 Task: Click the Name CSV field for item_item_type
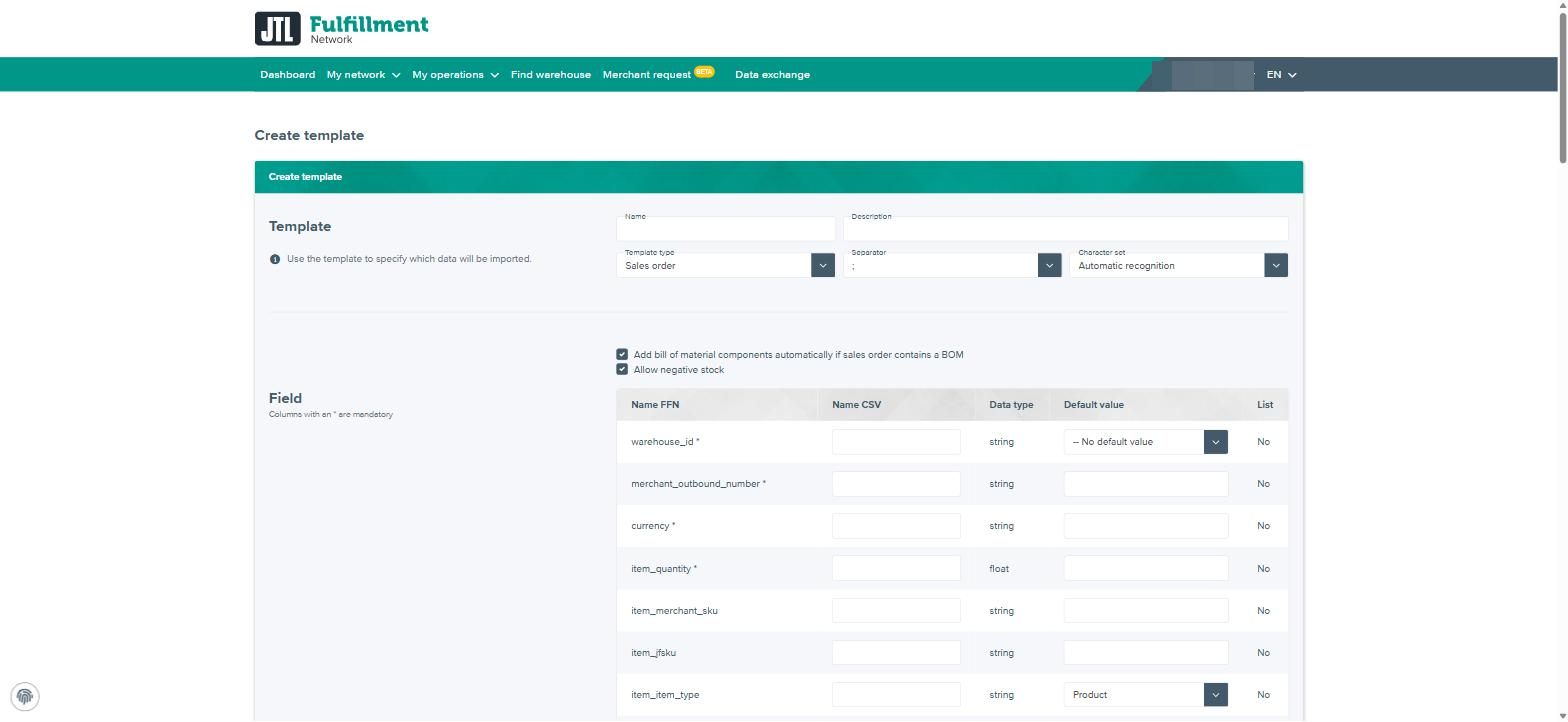point(896,695)
